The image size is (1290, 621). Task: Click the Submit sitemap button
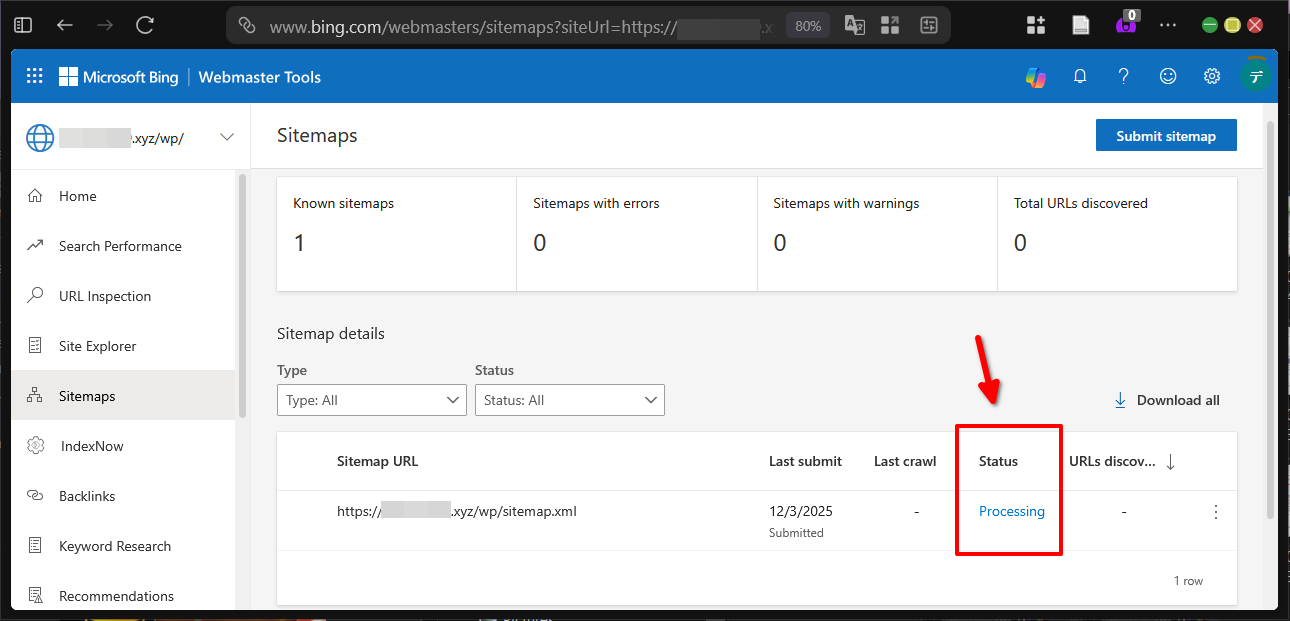(1166, 134)
